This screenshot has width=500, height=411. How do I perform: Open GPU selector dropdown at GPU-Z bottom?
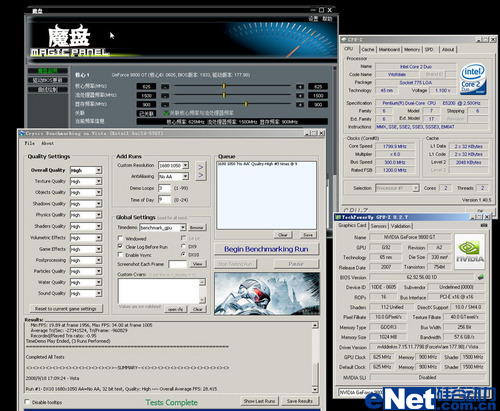pyautogui.click(x=362, y=392)
